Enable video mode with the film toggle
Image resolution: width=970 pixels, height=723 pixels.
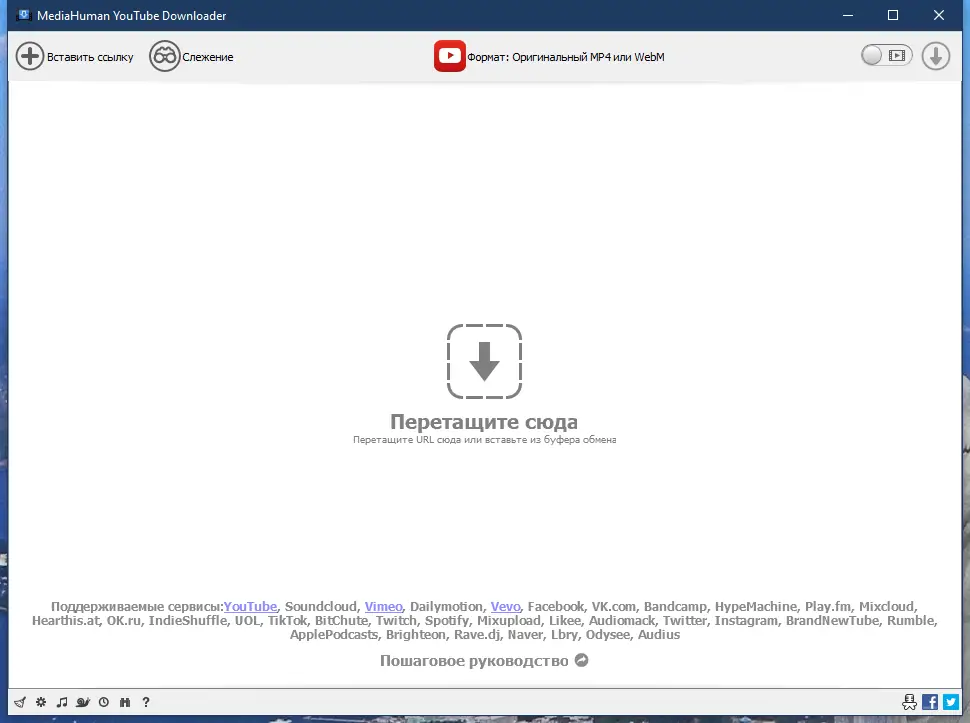point(897,55)
